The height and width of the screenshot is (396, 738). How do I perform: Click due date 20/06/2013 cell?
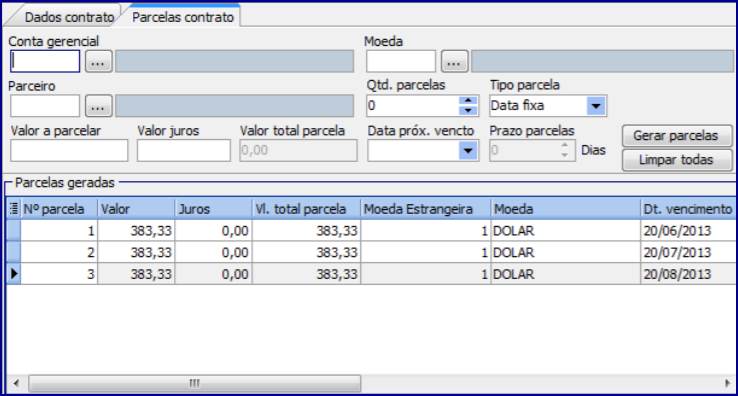pyautogui.click(x=688, y=231)
